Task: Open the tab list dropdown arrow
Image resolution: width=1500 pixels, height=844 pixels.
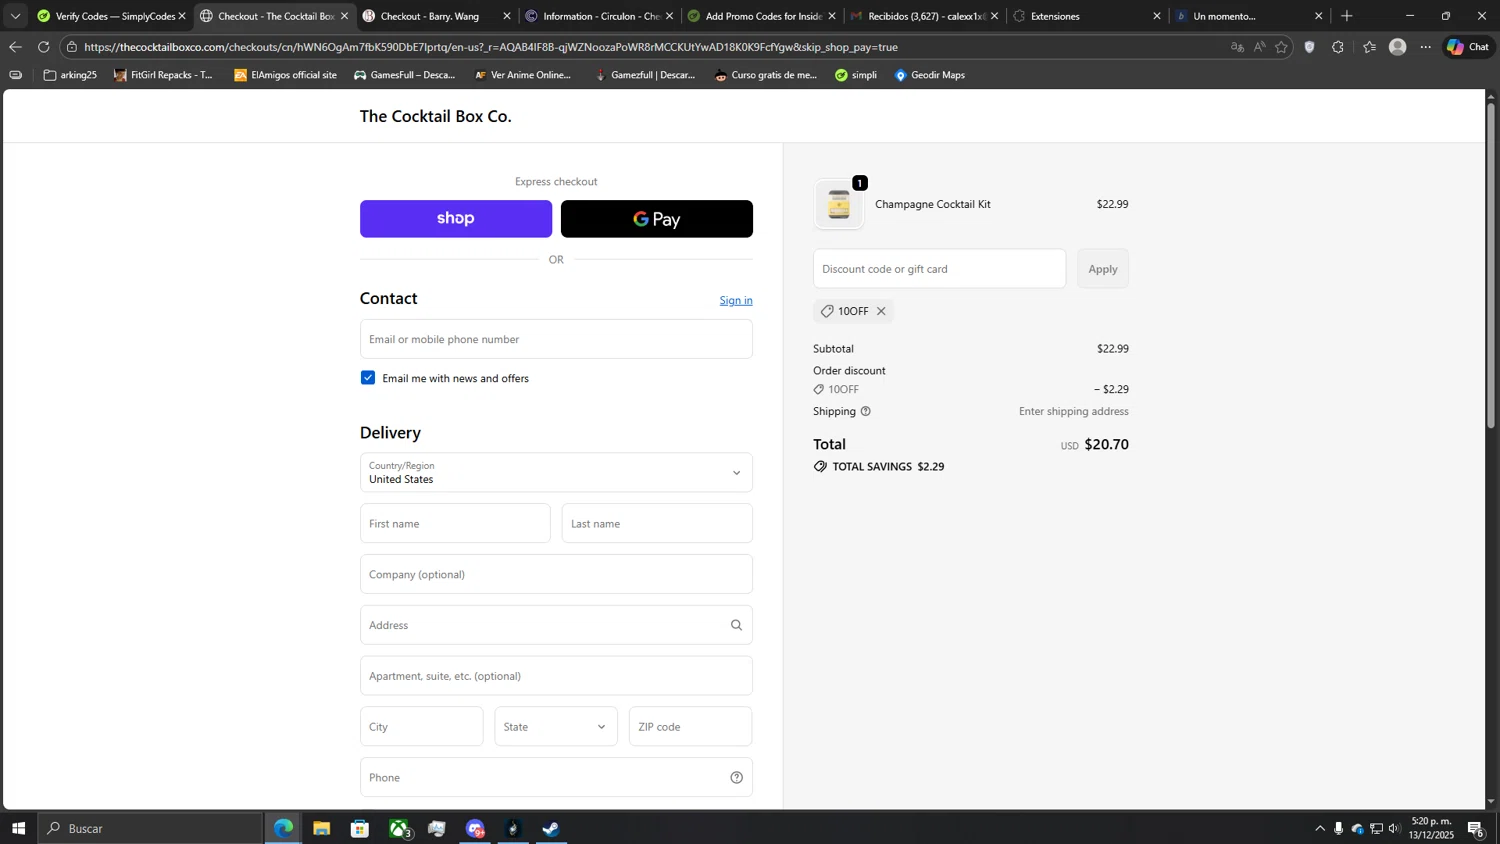Action: (x=15, y=16)
